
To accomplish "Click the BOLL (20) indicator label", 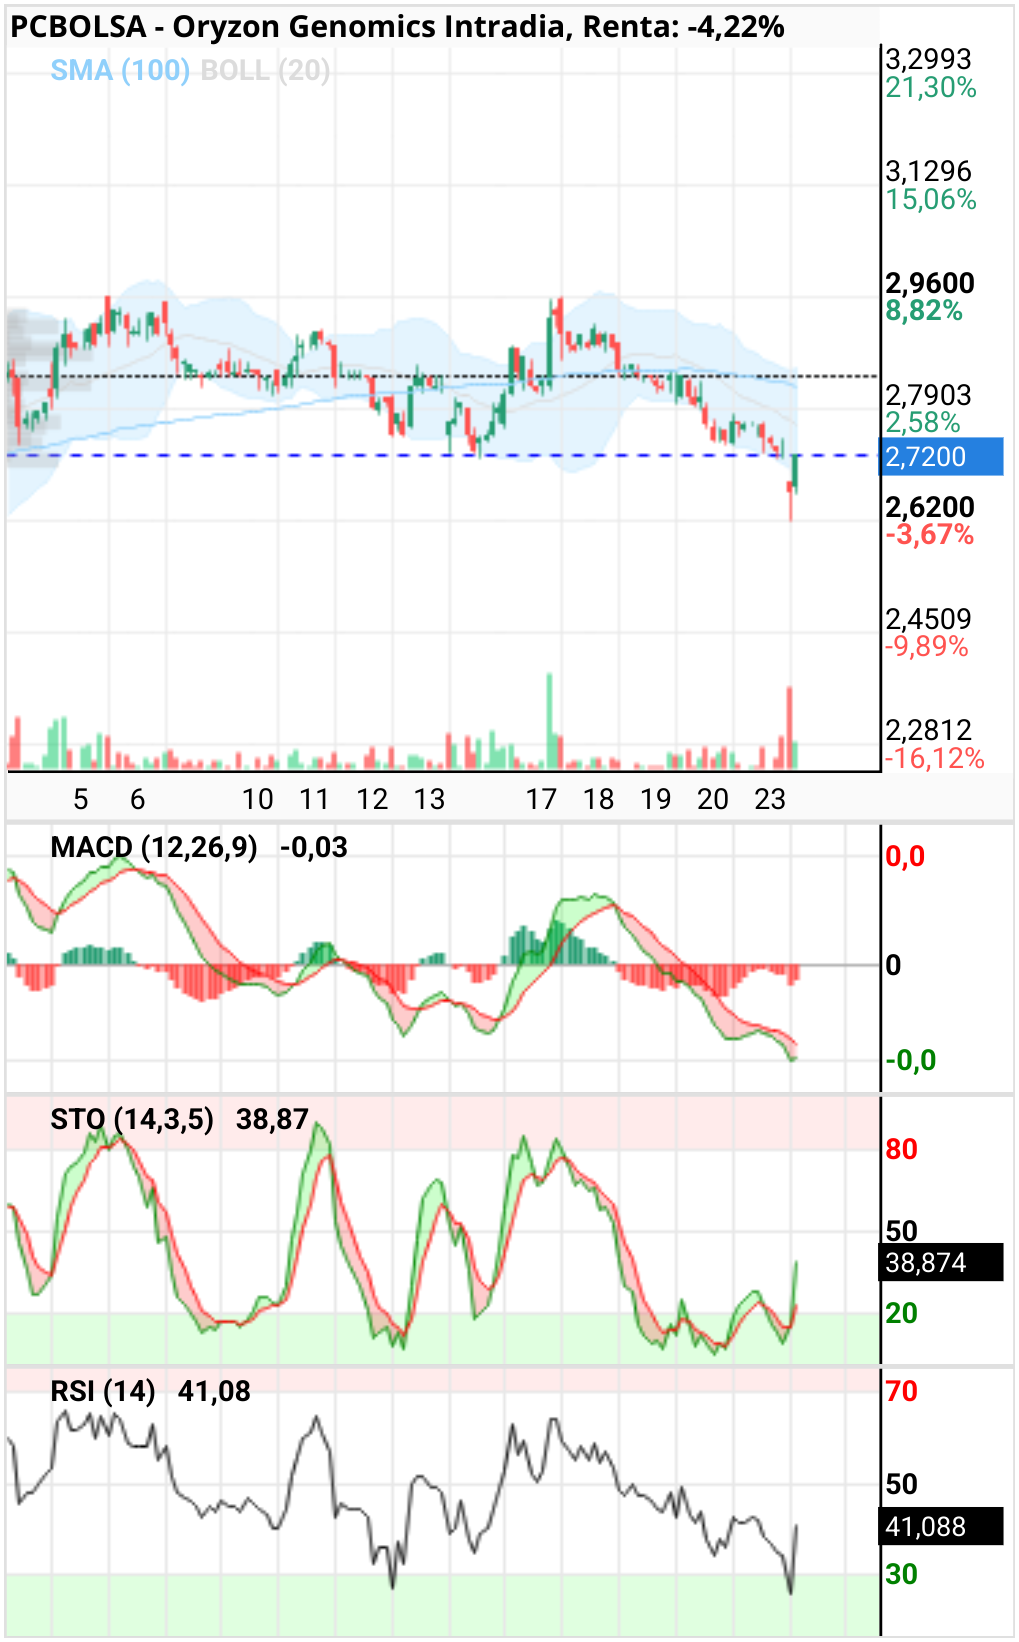I will click(265, 70).
